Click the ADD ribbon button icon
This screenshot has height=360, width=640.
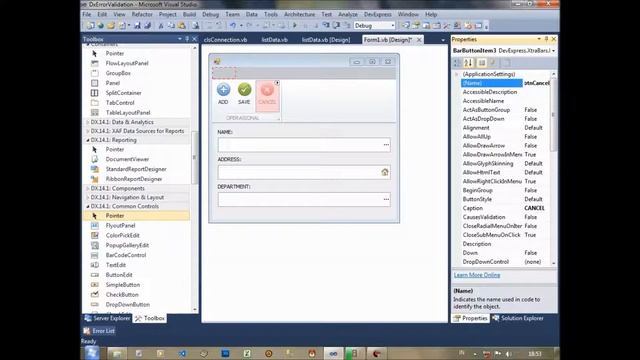point(223,90)
